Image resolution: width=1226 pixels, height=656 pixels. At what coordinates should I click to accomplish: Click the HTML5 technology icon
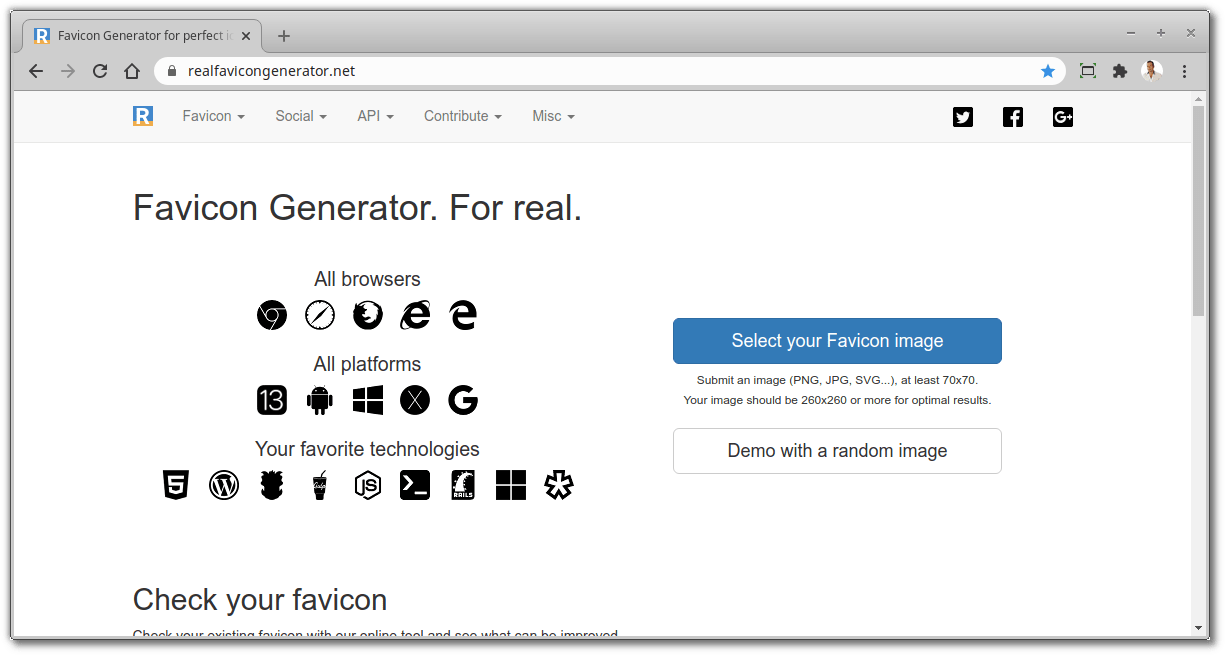pos(176,485)
